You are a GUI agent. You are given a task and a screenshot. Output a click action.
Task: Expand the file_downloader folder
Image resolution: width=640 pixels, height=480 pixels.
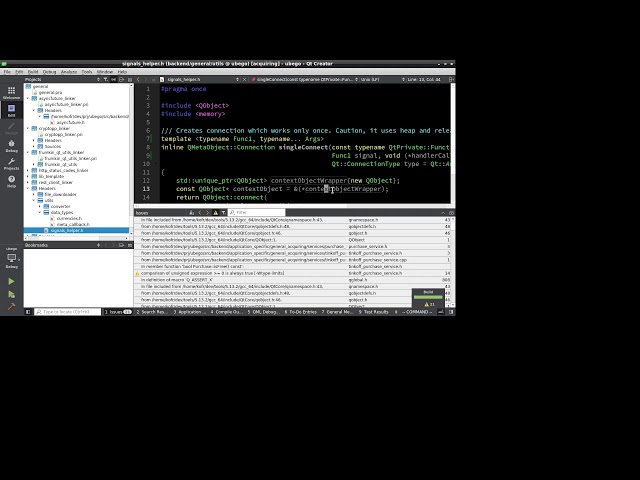34,194
